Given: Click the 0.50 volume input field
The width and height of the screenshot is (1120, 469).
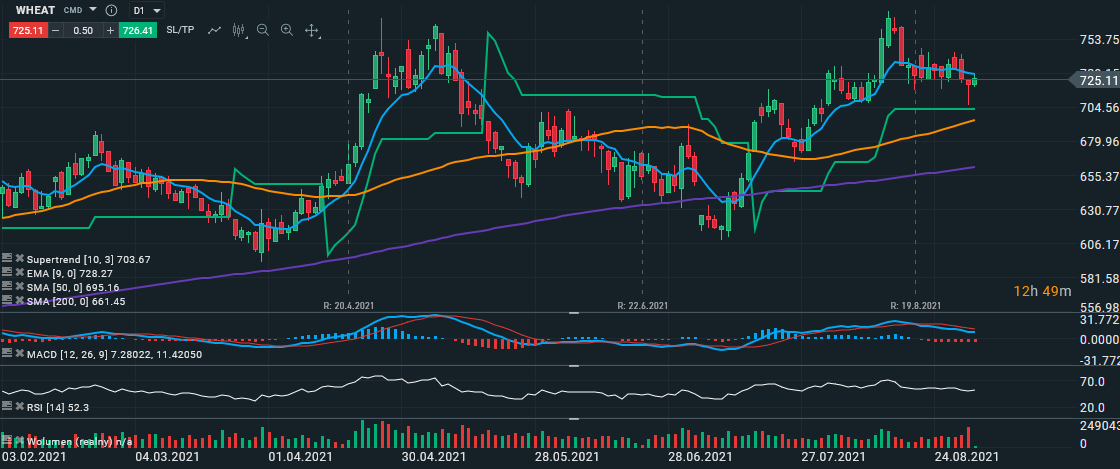Looking at the screenshot, I should 83,30.
